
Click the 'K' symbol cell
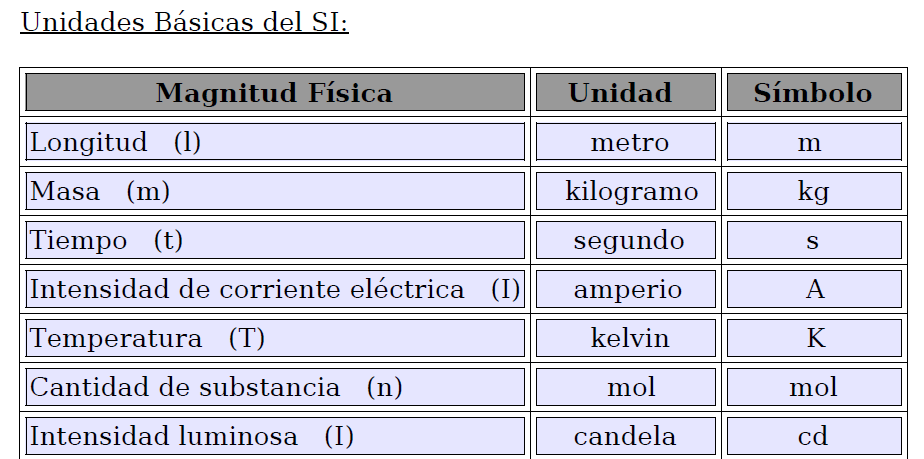click(813, 338)
